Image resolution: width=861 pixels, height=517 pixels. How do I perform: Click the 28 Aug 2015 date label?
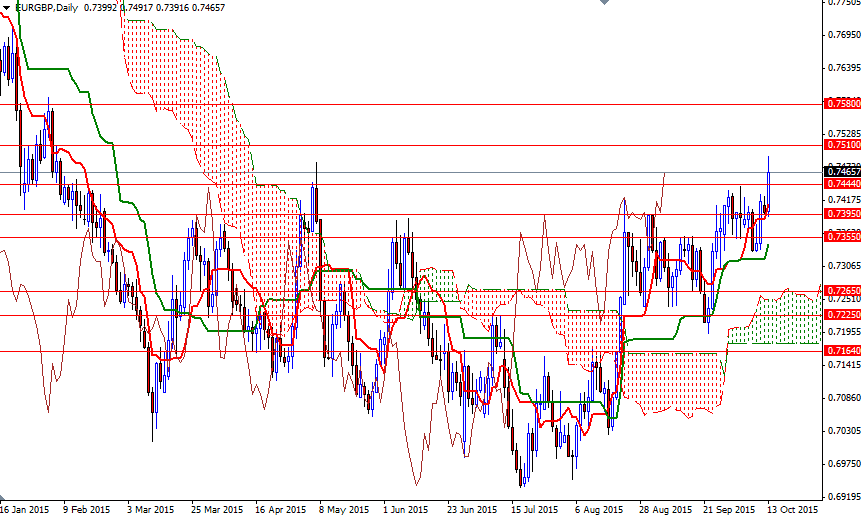[x=657, y=509]
